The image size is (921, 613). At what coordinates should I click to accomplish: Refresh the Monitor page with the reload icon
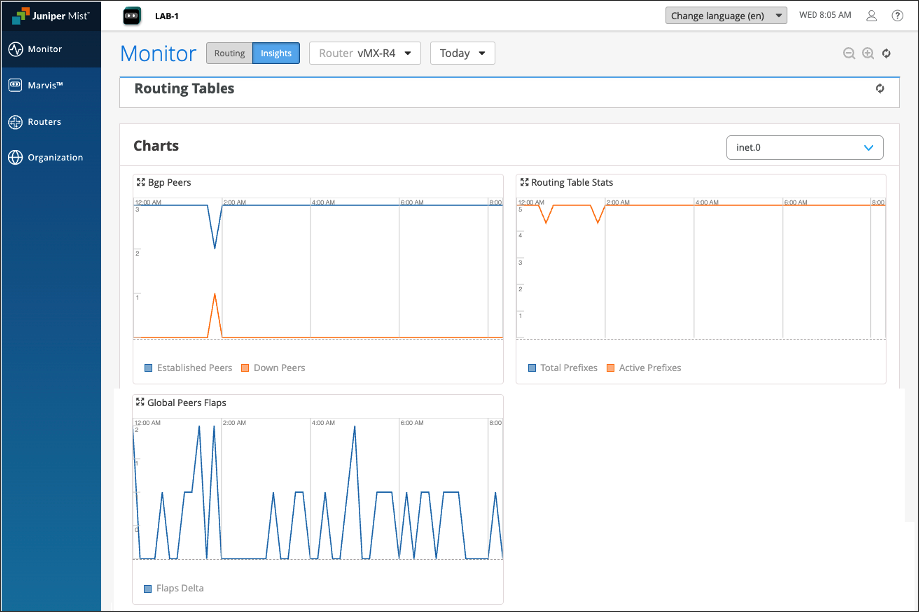(x=887, y=54)
